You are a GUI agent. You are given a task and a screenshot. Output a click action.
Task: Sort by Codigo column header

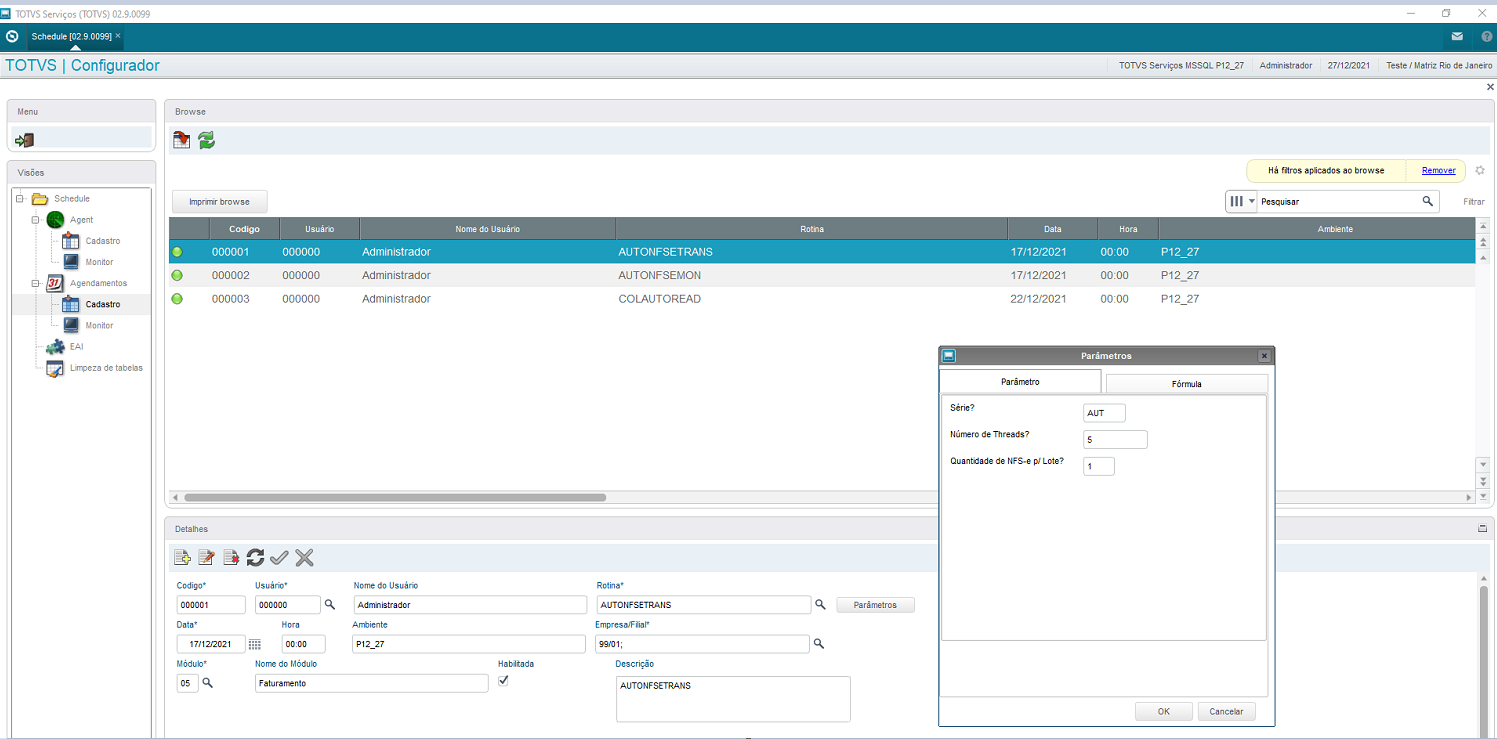244,229
